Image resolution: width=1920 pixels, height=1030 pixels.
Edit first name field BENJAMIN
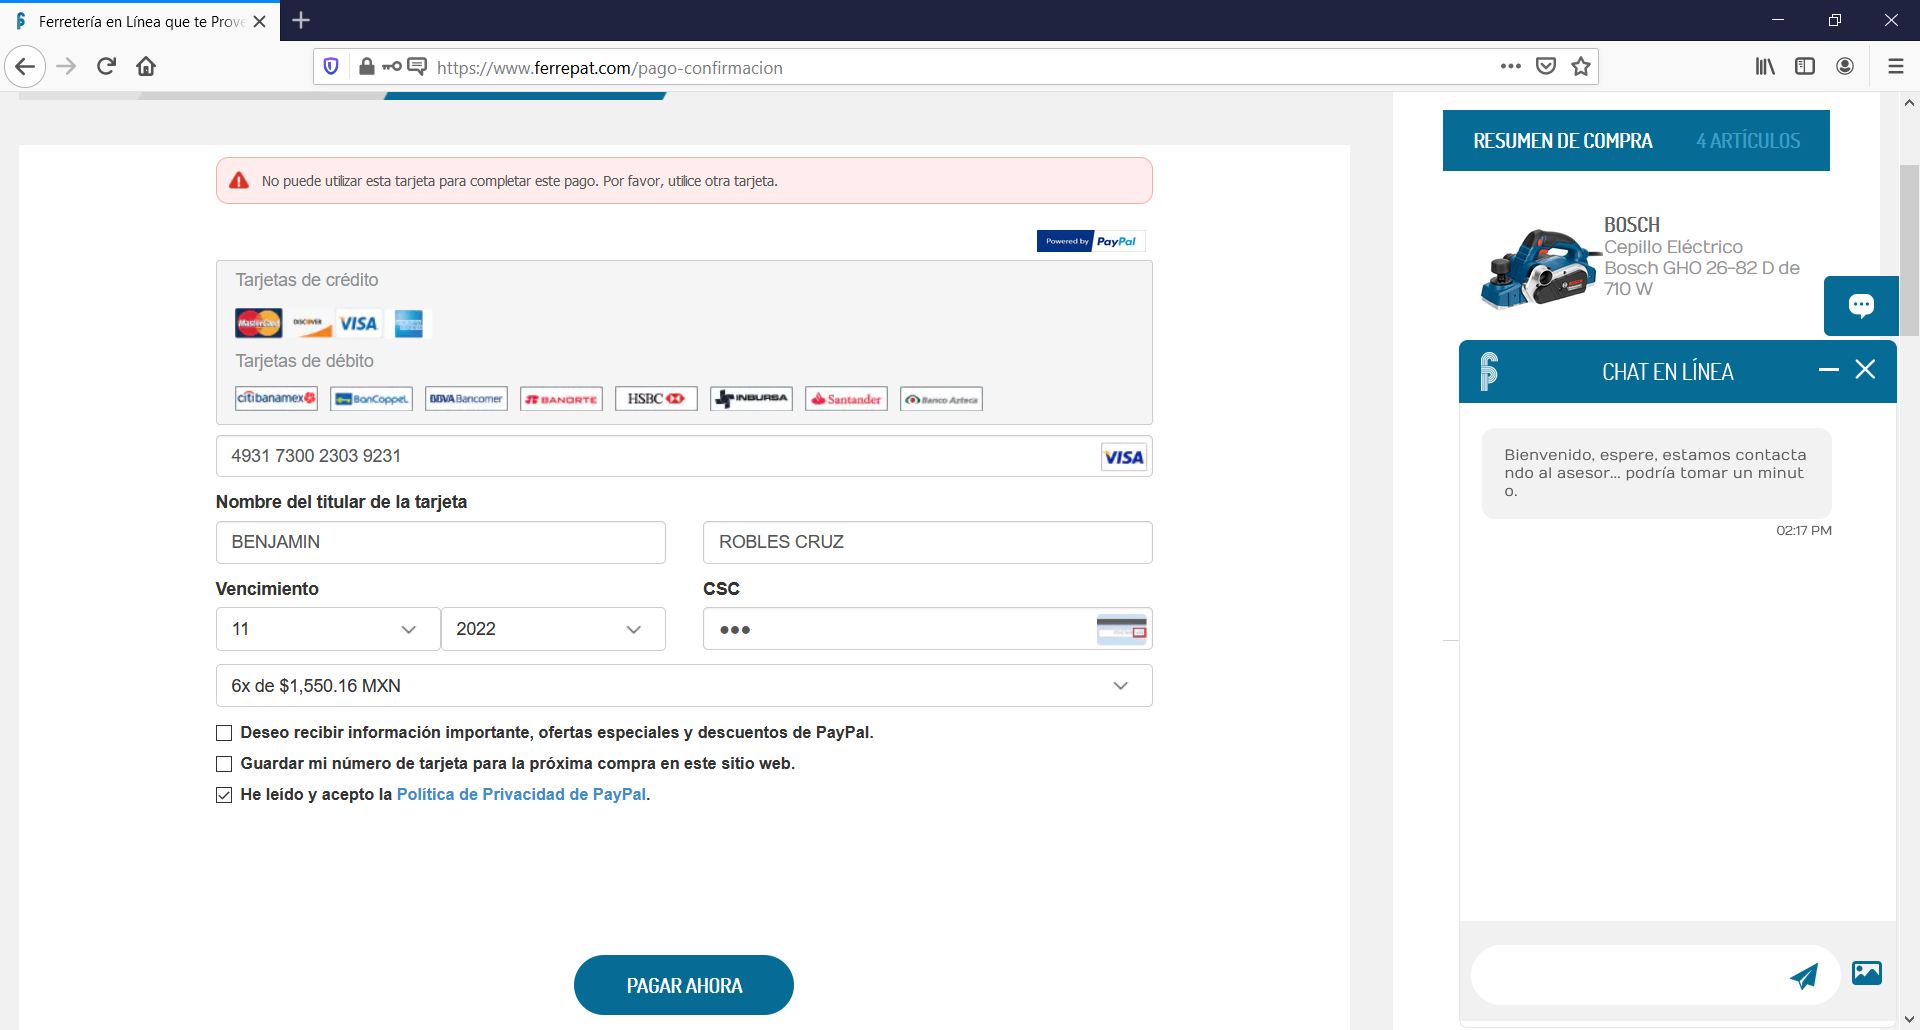coord(441,542)
